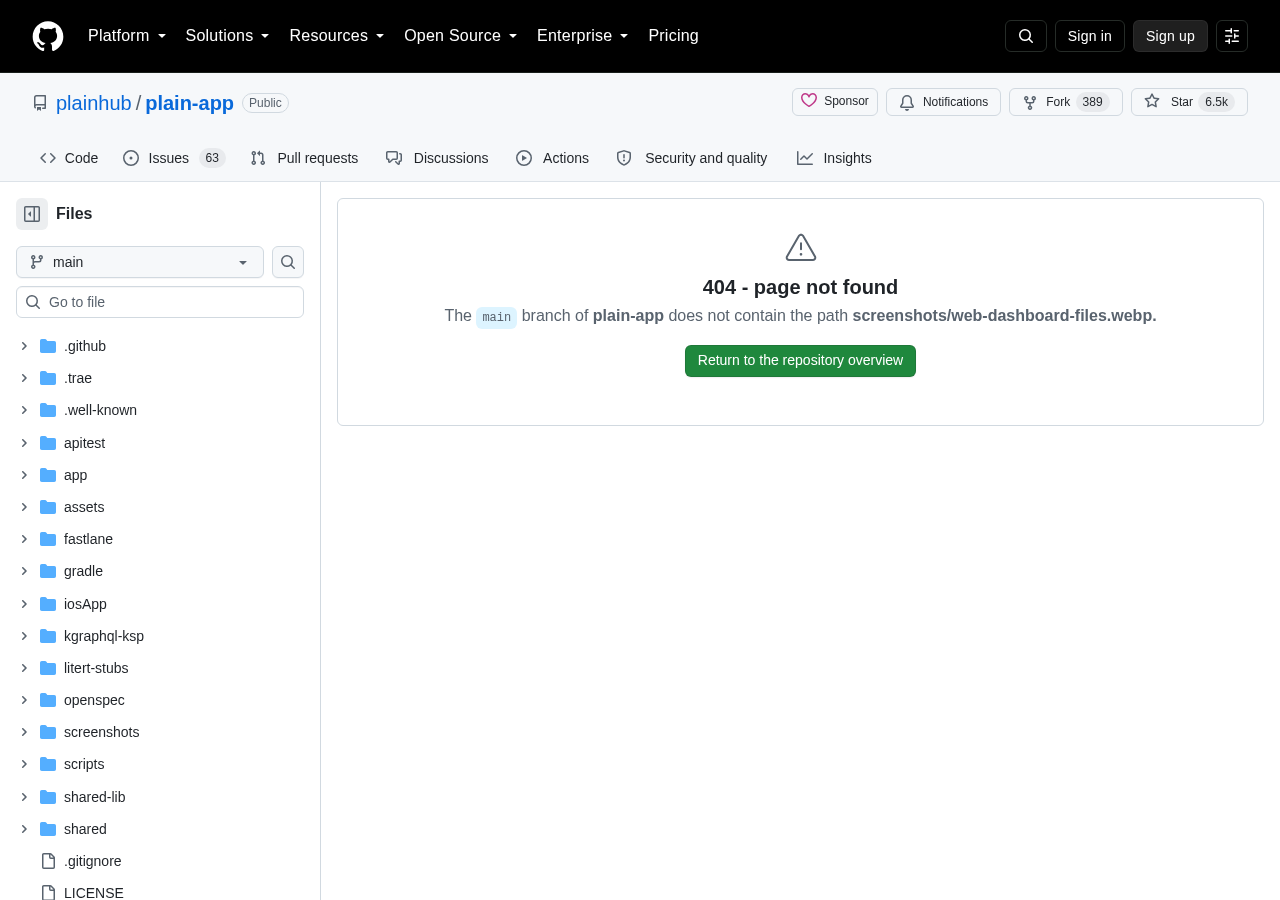Screen dimensions: 1280x900
Task: Switch to the Discussions tab
Action: coord(437,158)
